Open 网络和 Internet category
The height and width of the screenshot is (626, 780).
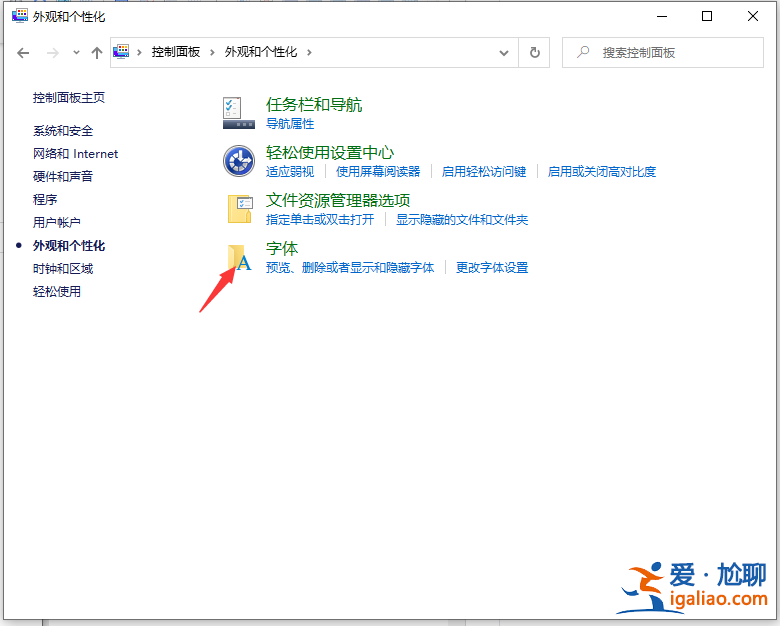[76, 154]
